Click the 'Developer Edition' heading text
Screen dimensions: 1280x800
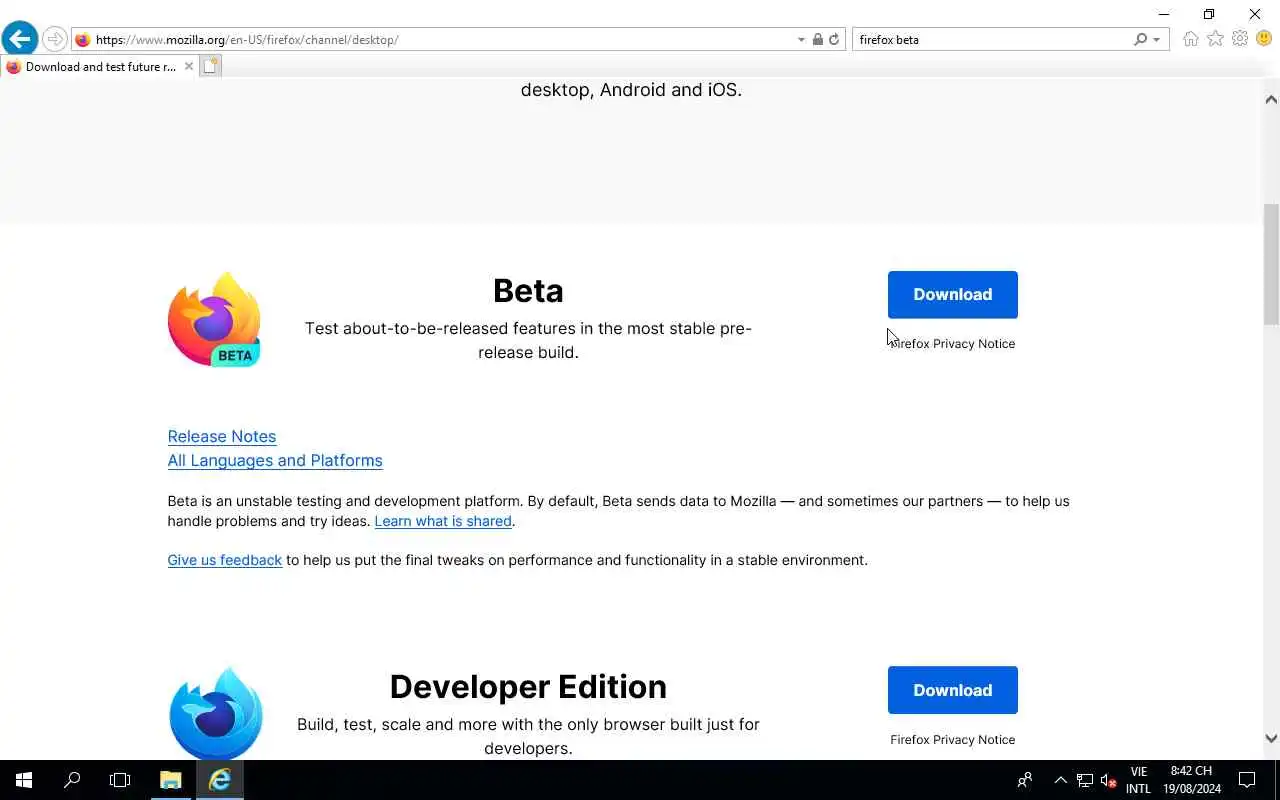[528, 687]
